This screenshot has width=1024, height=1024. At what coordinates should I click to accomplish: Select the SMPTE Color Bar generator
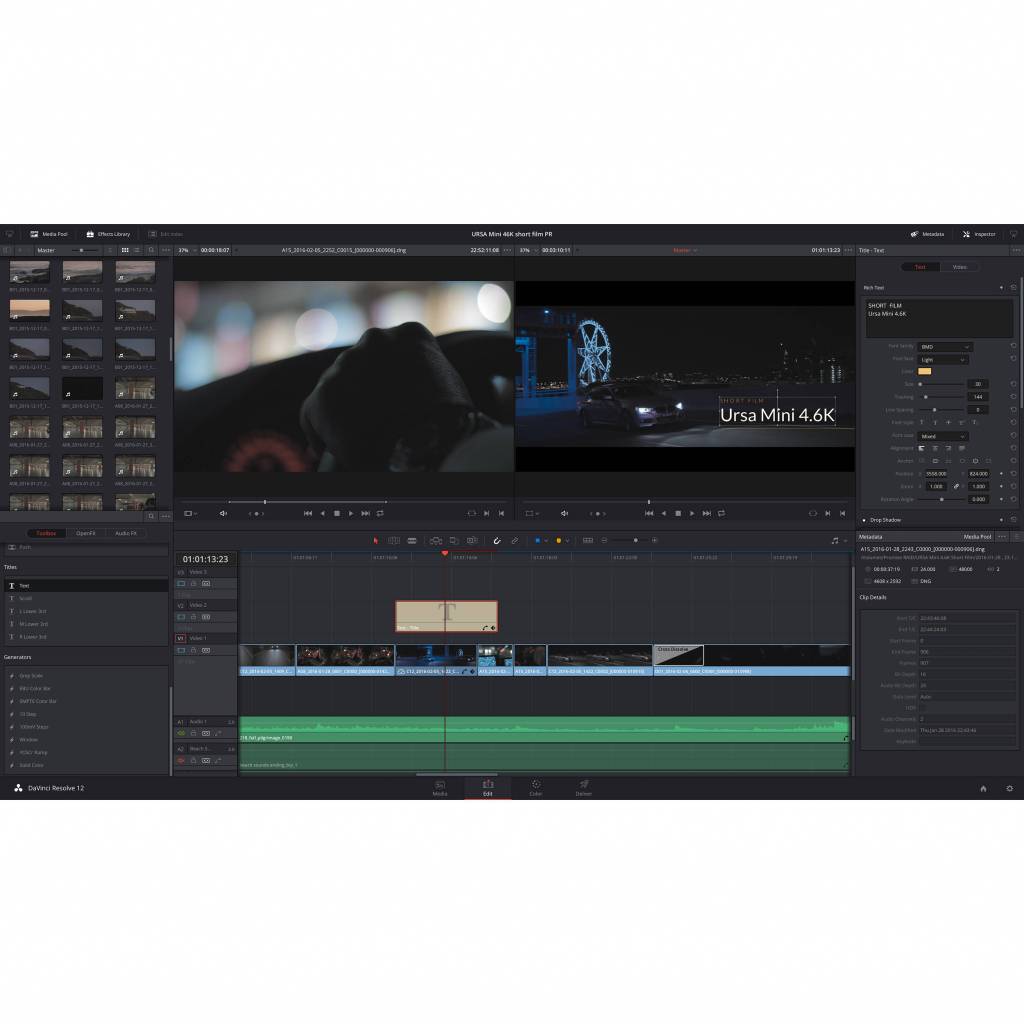86,701
